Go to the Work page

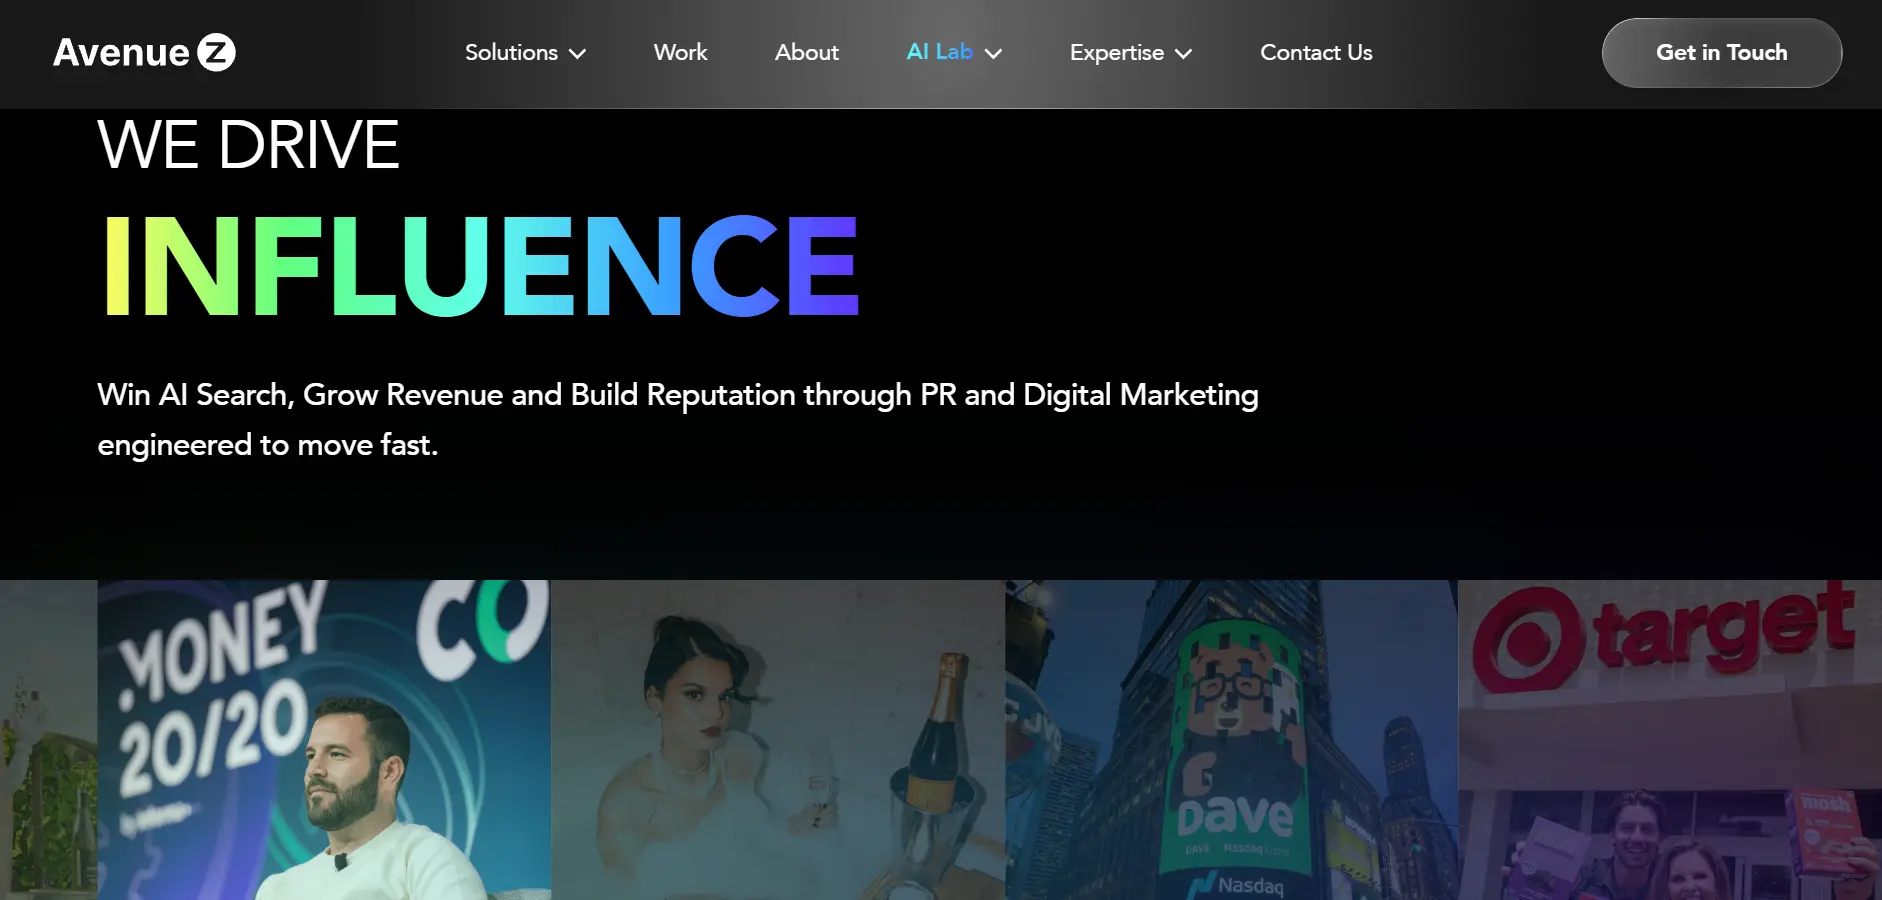coord(680,53)
